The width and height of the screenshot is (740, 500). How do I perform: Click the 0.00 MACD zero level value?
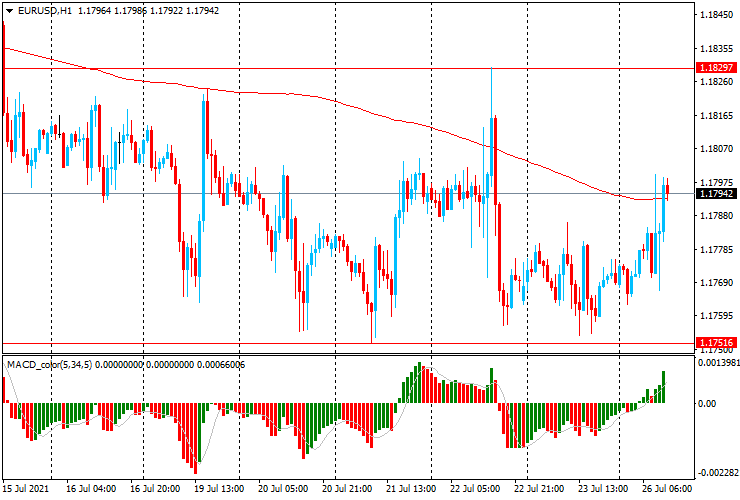(707, 404)
